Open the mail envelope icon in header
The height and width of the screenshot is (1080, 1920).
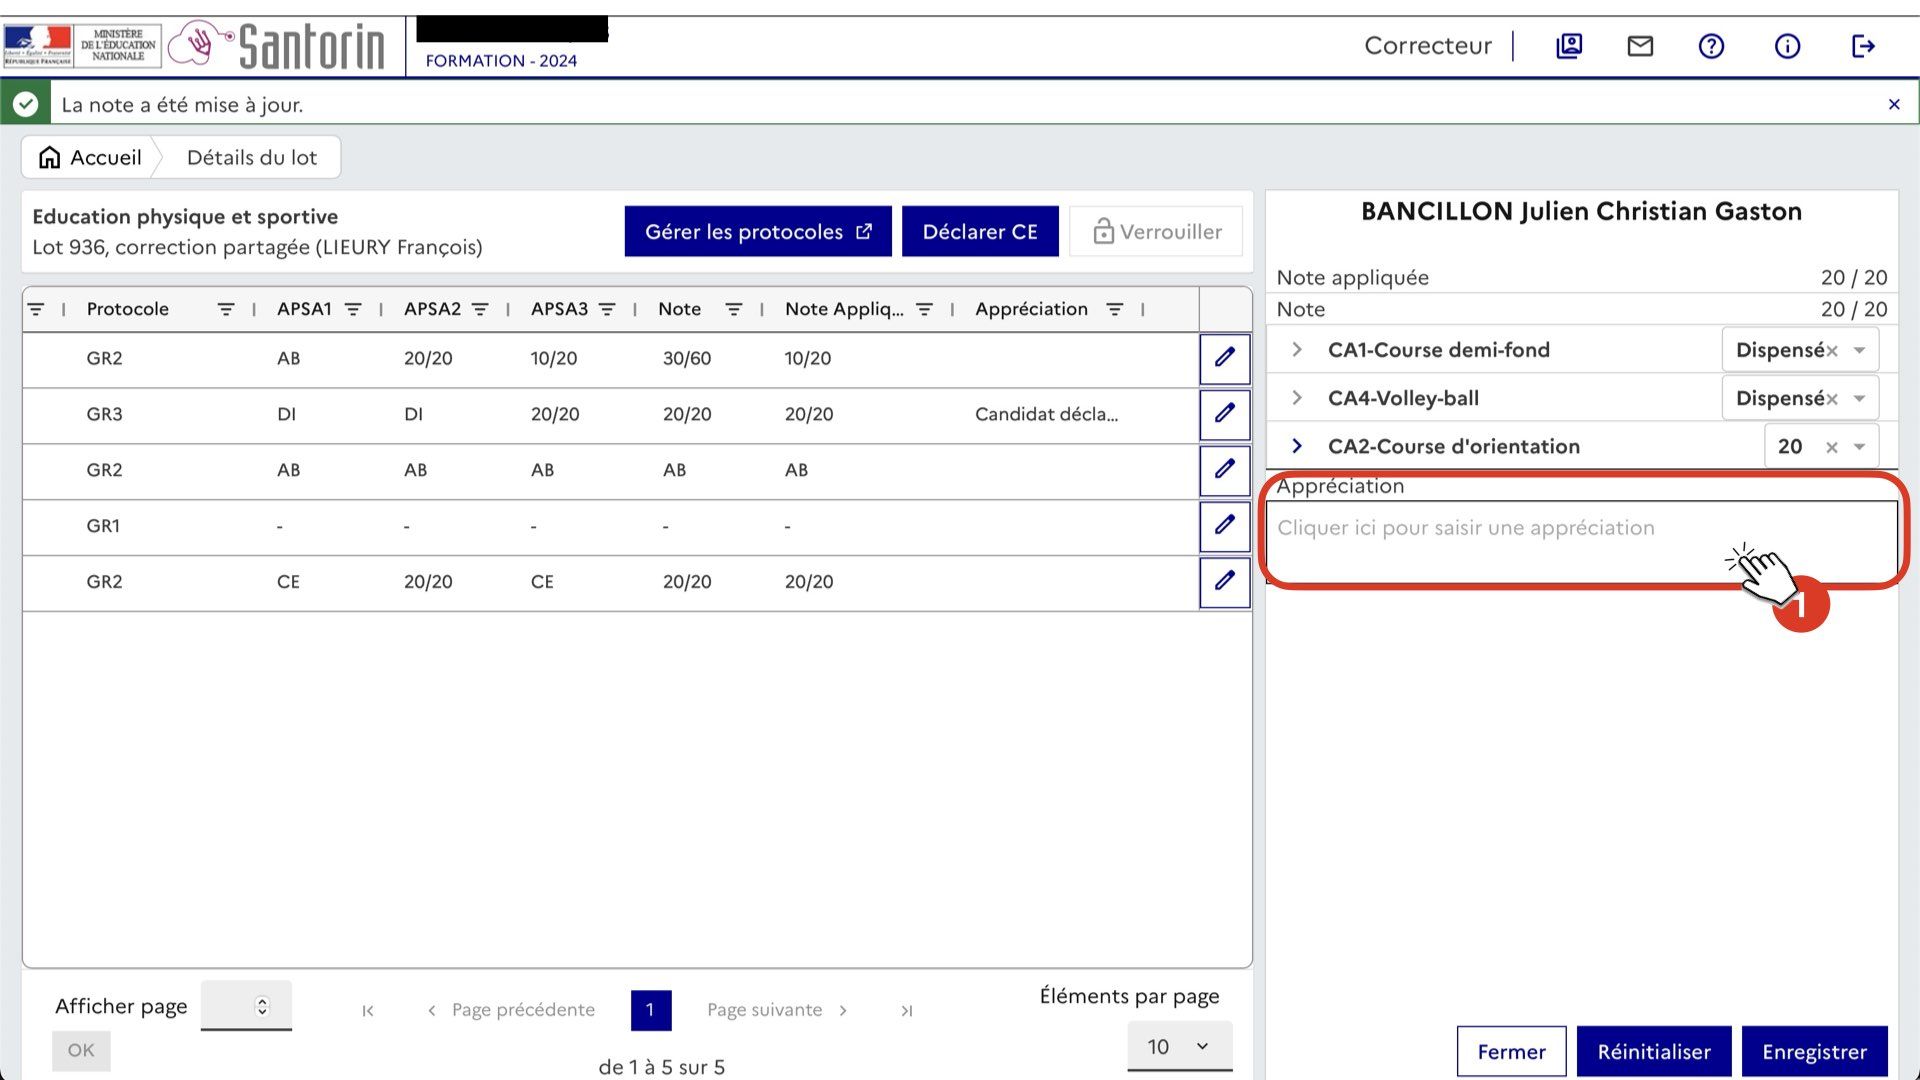(x=1640, y=46)
